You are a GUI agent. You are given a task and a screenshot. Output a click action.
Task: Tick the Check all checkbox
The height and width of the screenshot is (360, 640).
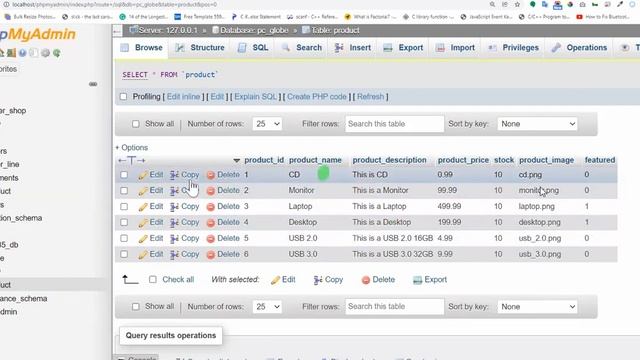click(x=153, y=280)
